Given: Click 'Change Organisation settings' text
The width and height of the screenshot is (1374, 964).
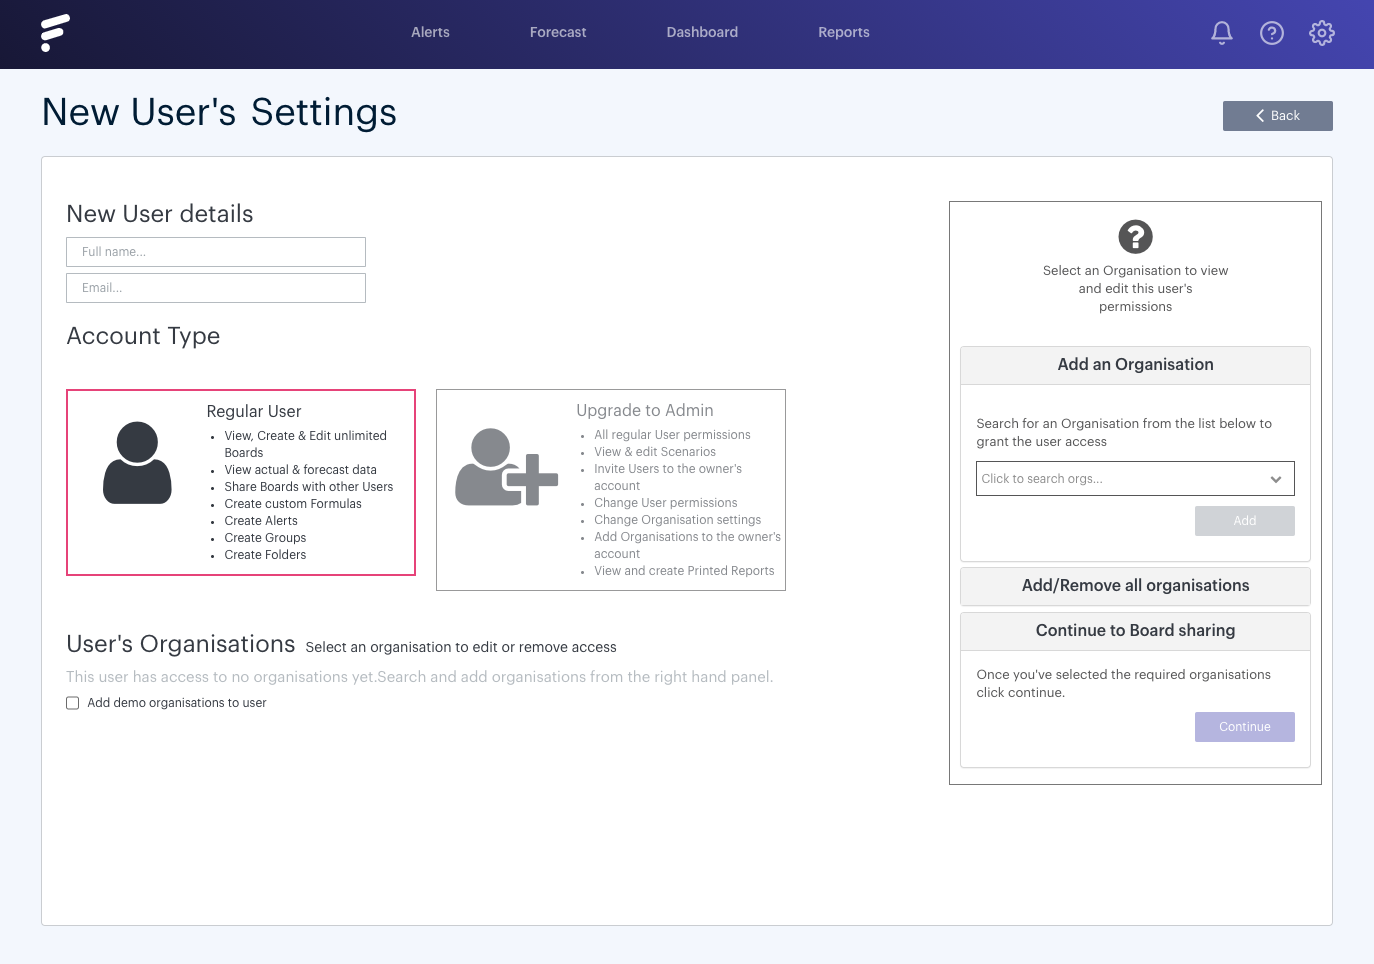Looking at the screenshot, I should 677,520.
